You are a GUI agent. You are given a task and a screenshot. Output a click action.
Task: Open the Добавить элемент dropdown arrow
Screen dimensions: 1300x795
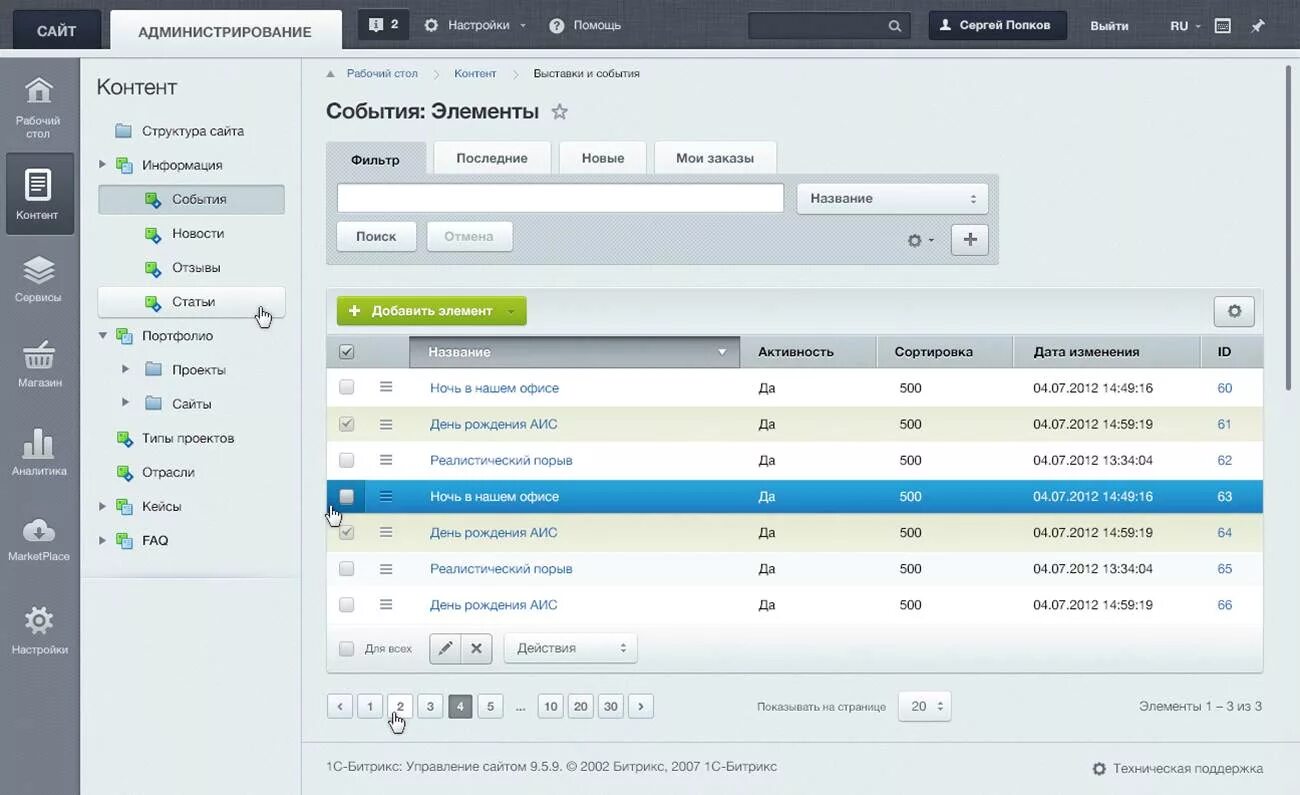[511, 311]
